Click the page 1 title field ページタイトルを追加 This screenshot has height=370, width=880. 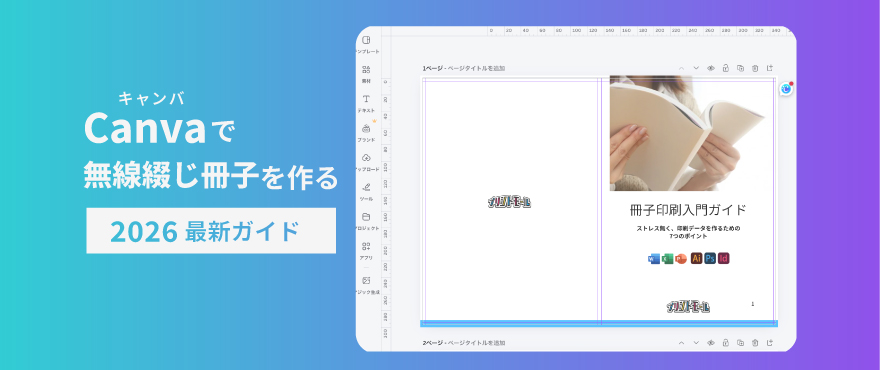tap(476, 68)
